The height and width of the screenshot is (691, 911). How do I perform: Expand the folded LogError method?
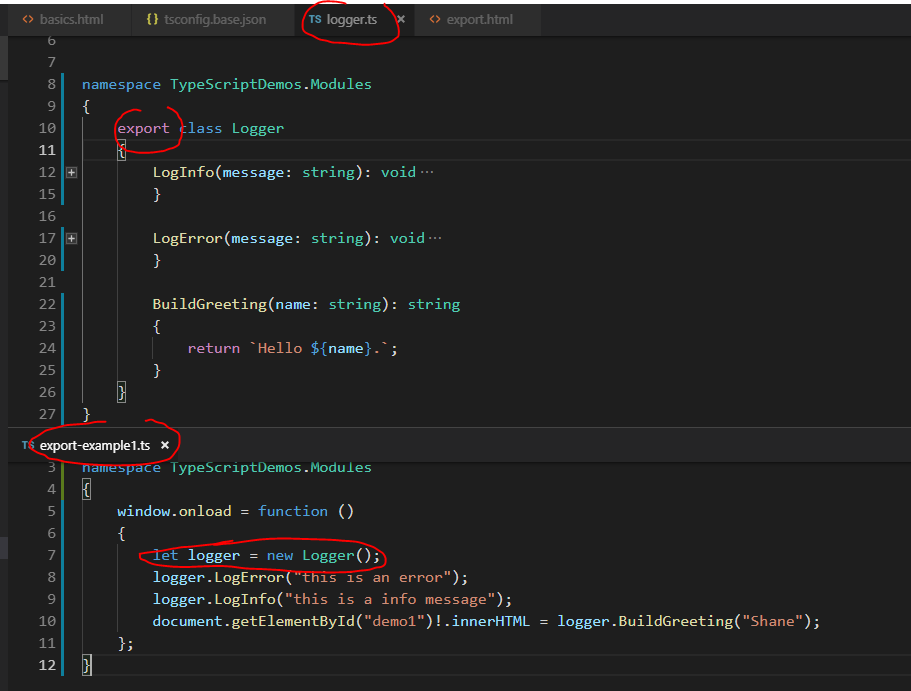pos(71,238)
